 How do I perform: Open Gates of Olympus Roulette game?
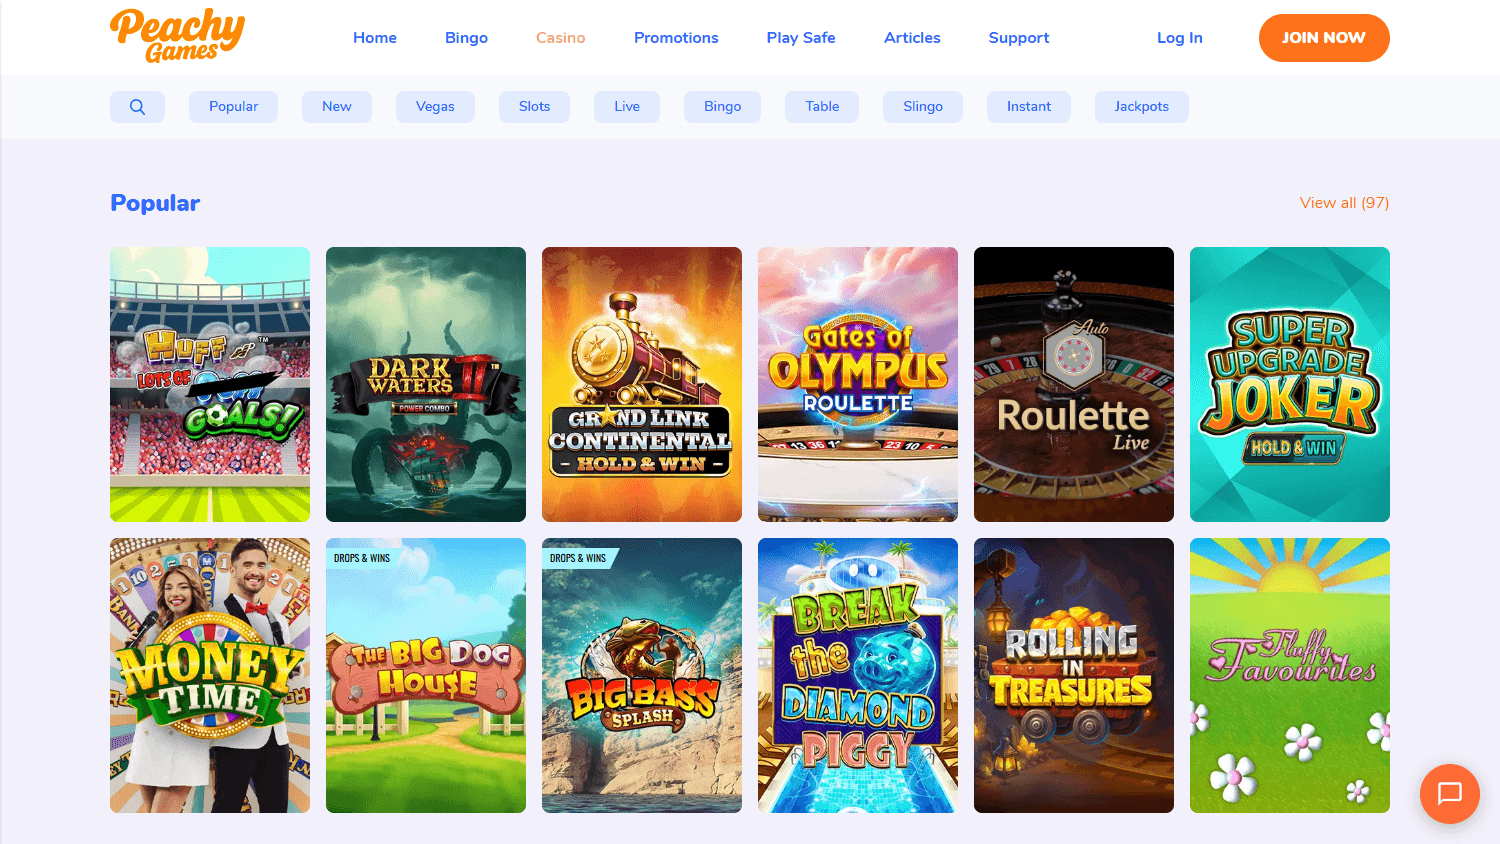click(x=858, y=384)
